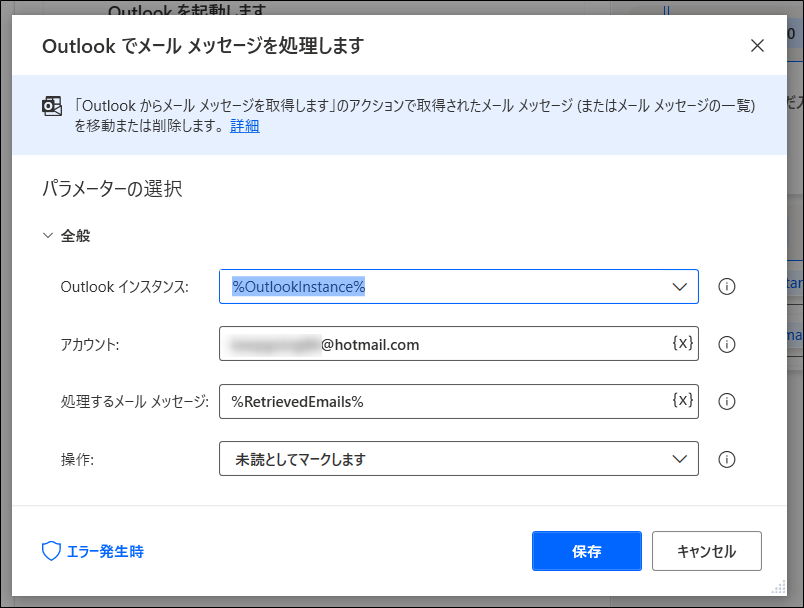This screenshot has height=608, width=804.
Task: Click the Outlook インスタンス: label
Action: tap(125, 287)
